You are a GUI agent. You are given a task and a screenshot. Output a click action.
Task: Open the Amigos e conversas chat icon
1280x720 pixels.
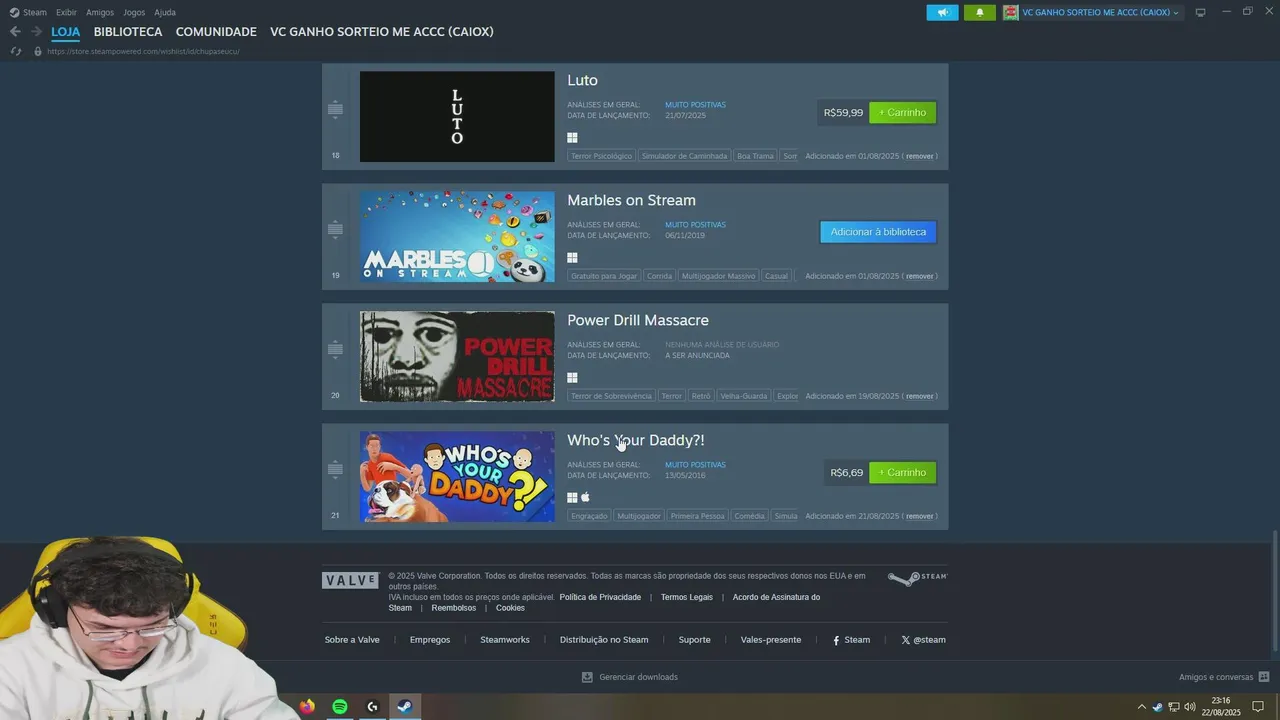click(1264, 677)
